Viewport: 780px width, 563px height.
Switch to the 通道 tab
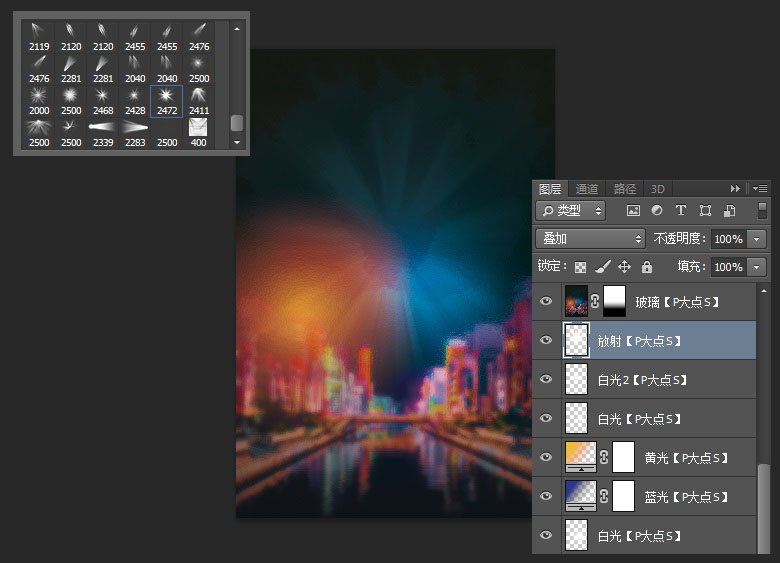point(587,188)
